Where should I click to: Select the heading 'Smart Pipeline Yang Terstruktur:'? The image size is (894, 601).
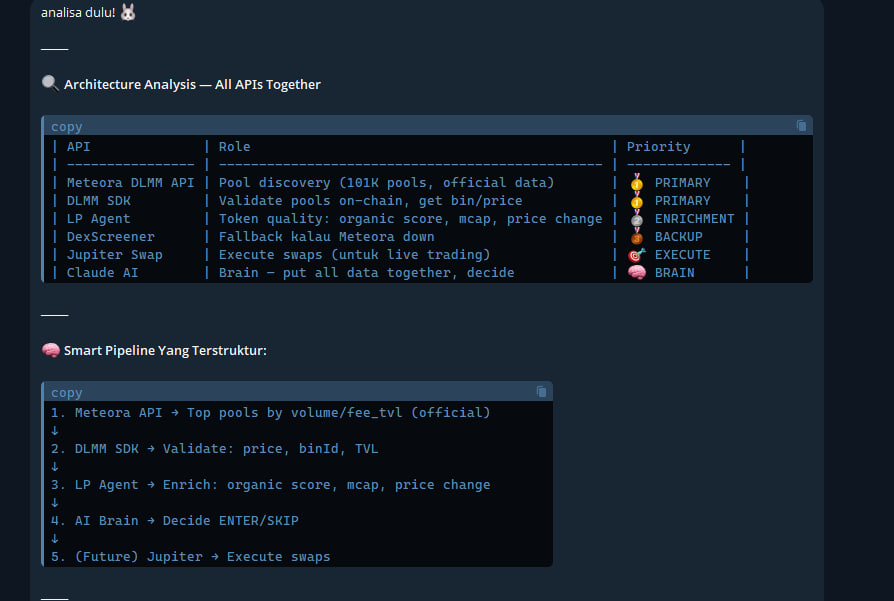point(165,351)
